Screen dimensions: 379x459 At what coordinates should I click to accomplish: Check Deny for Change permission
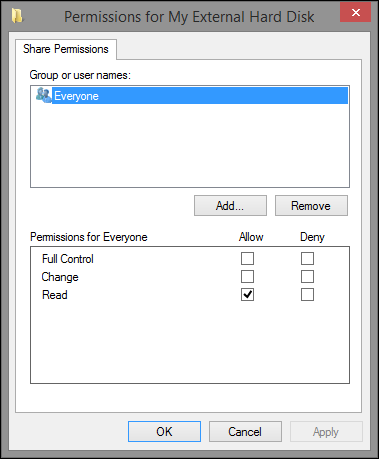(307, 277)
